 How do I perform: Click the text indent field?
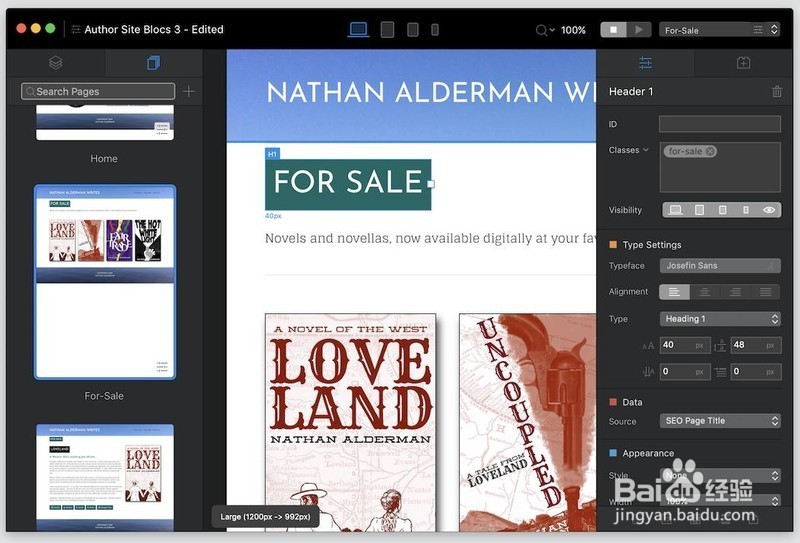coord(756,372)
